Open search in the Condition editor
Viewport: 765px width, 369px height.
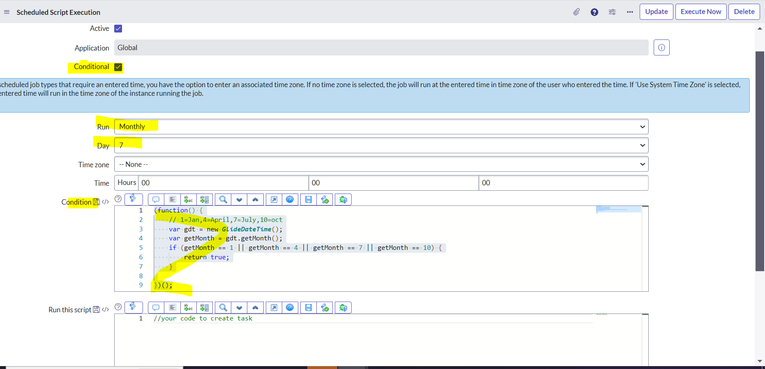coord(223,199)
